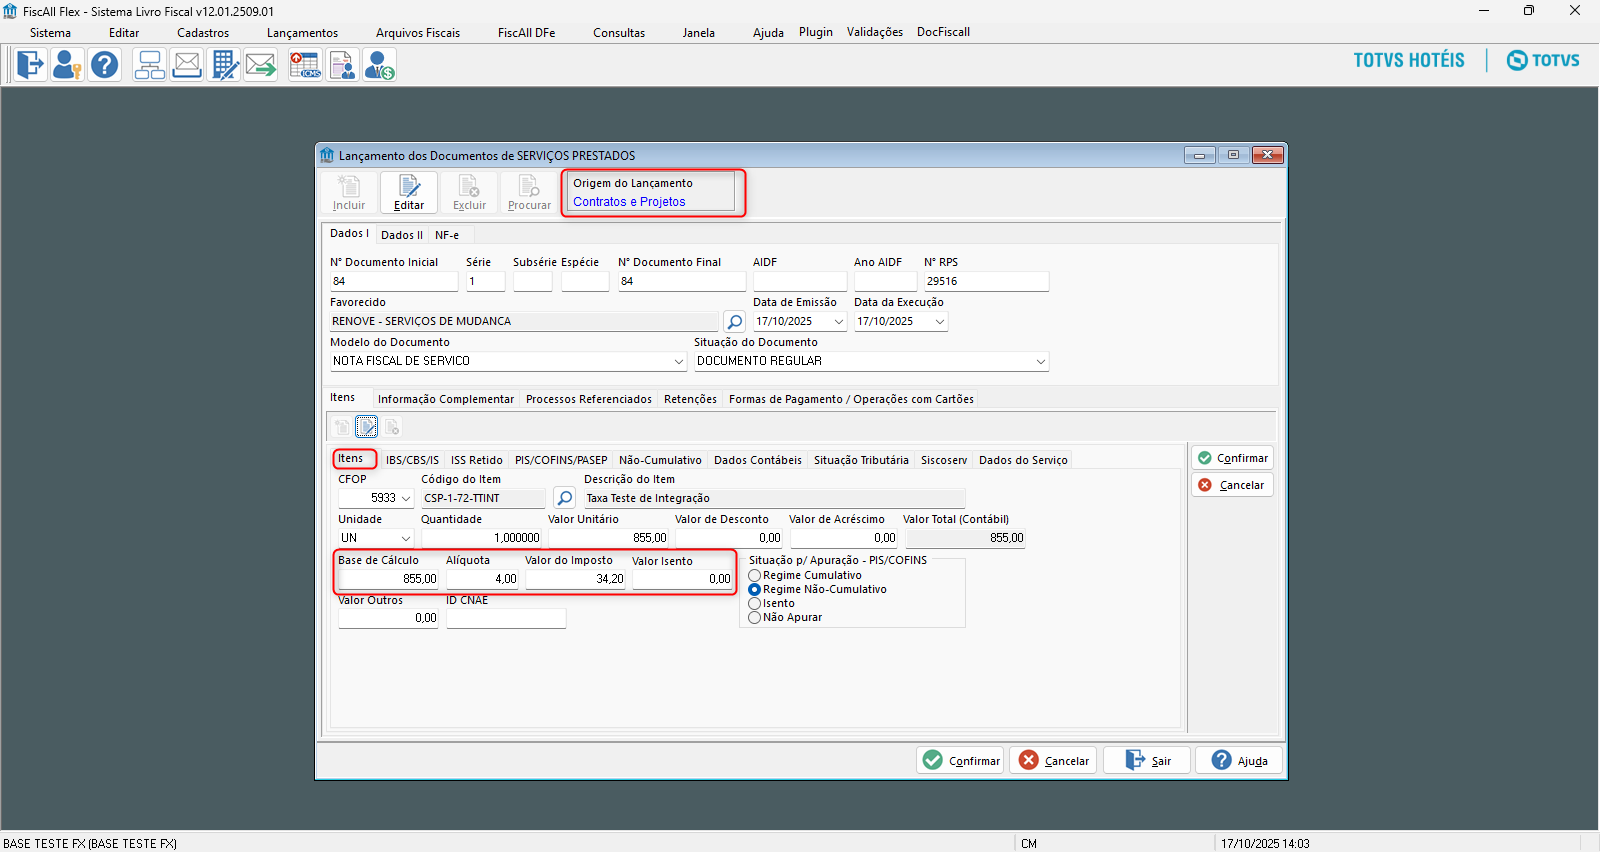Open the Arquivos Fiscais menu
The image size is (1600, 852).
pyautogui.click(x=418, y=33)
